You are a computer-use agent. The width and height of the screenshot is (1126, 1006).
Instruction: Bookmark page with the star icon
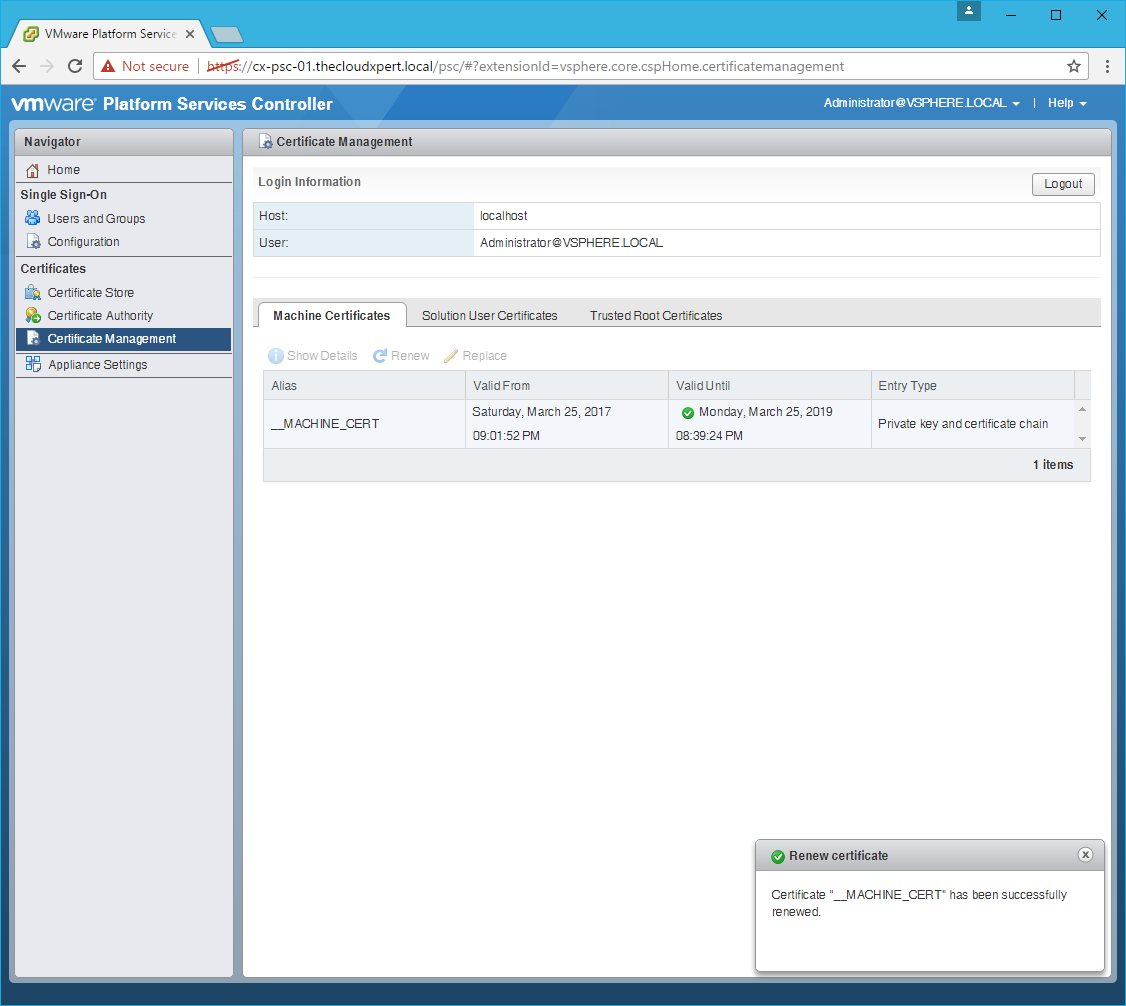(x=1074, y=66)
